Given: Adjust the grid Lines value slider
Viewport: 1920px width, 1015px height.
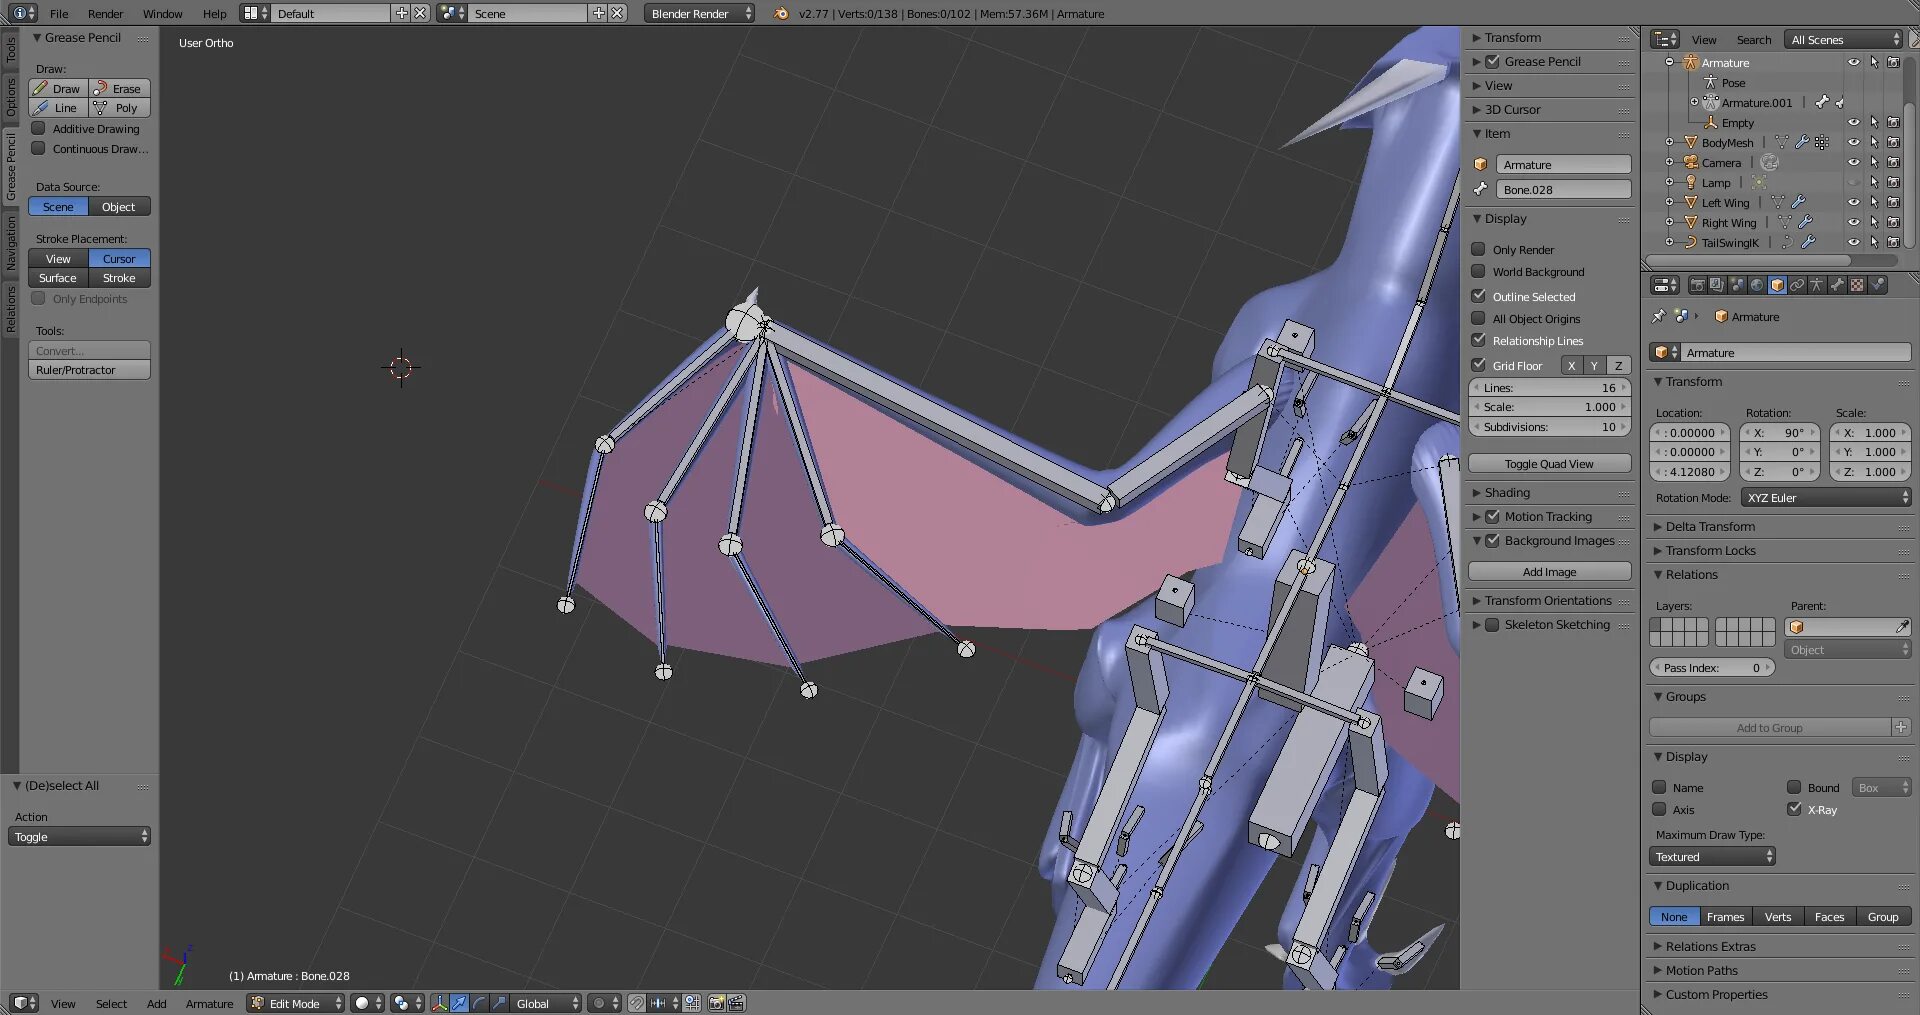Looking at the screenshot, I should 1549,387.
